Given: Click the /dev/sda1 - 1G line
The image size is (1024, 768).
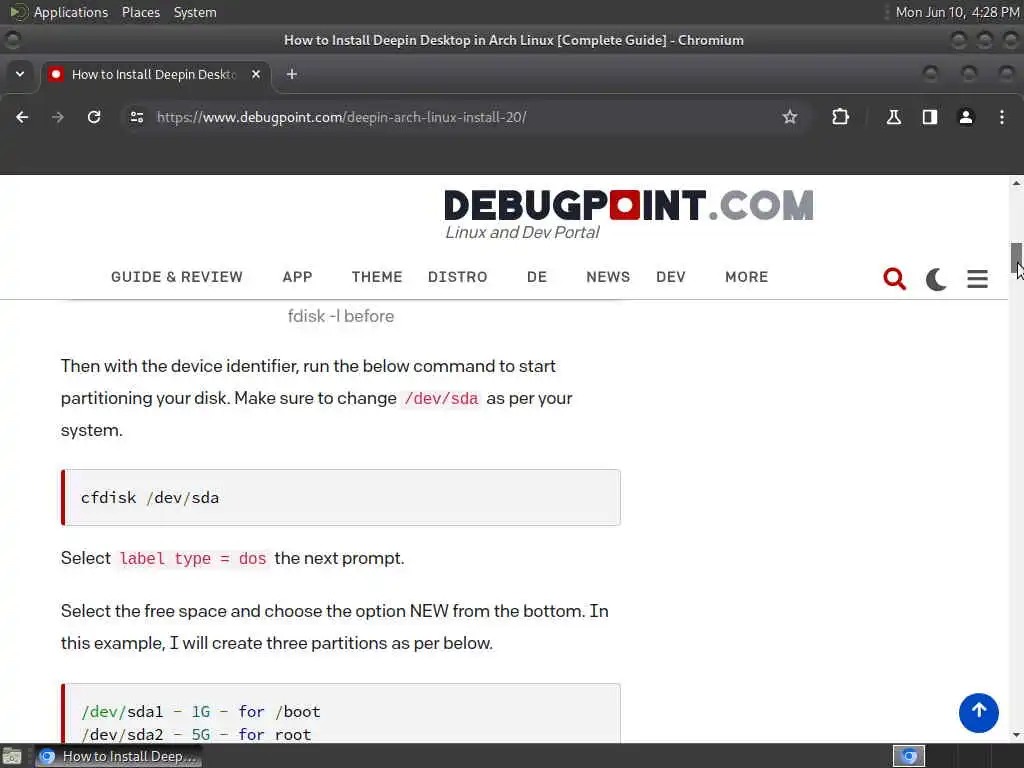Looking at the screenshot, I should coord(200,711).
